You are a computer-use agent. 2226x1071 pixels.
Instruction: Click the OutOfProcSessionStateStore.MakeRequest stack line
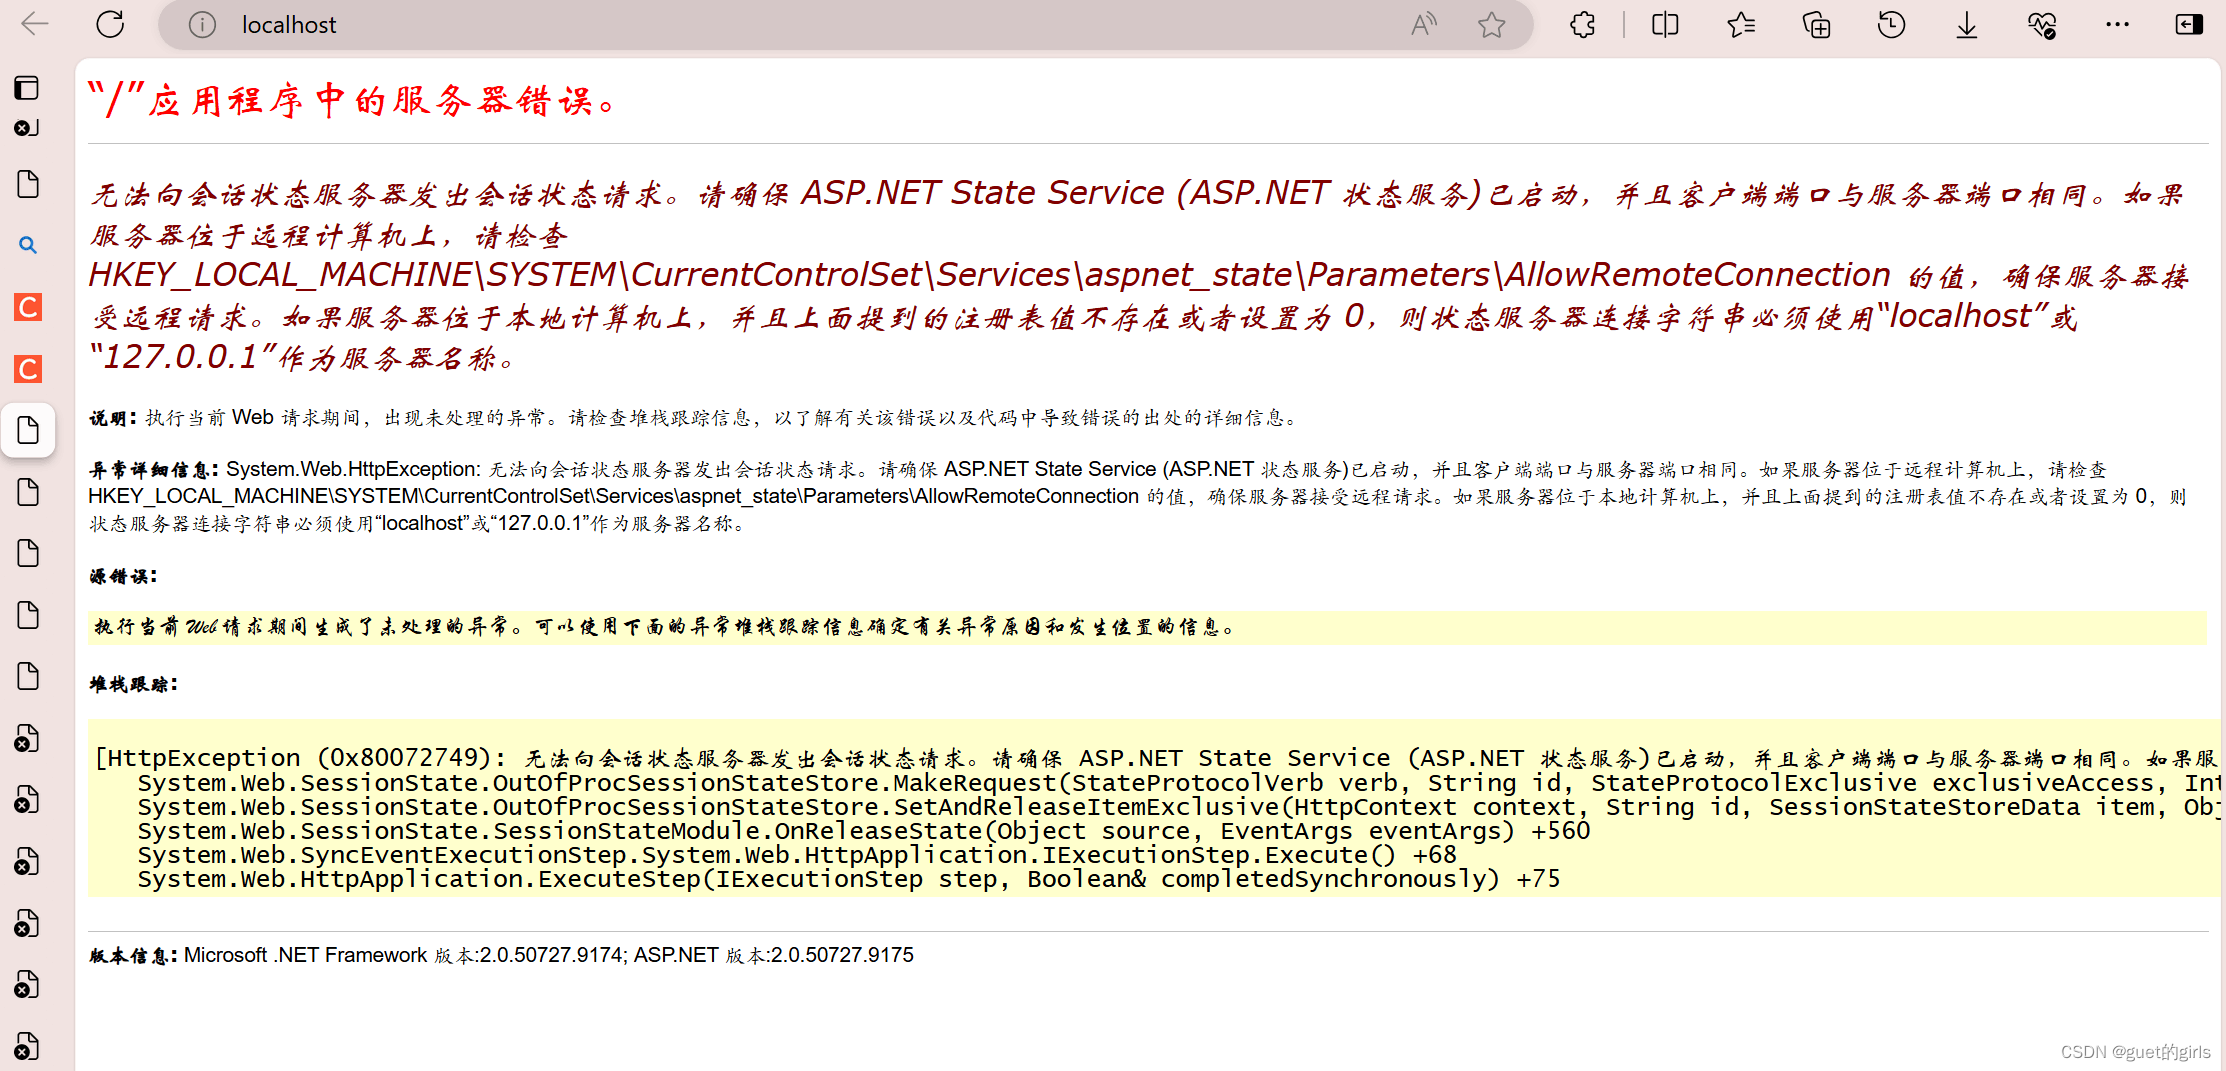[1178, 783]
